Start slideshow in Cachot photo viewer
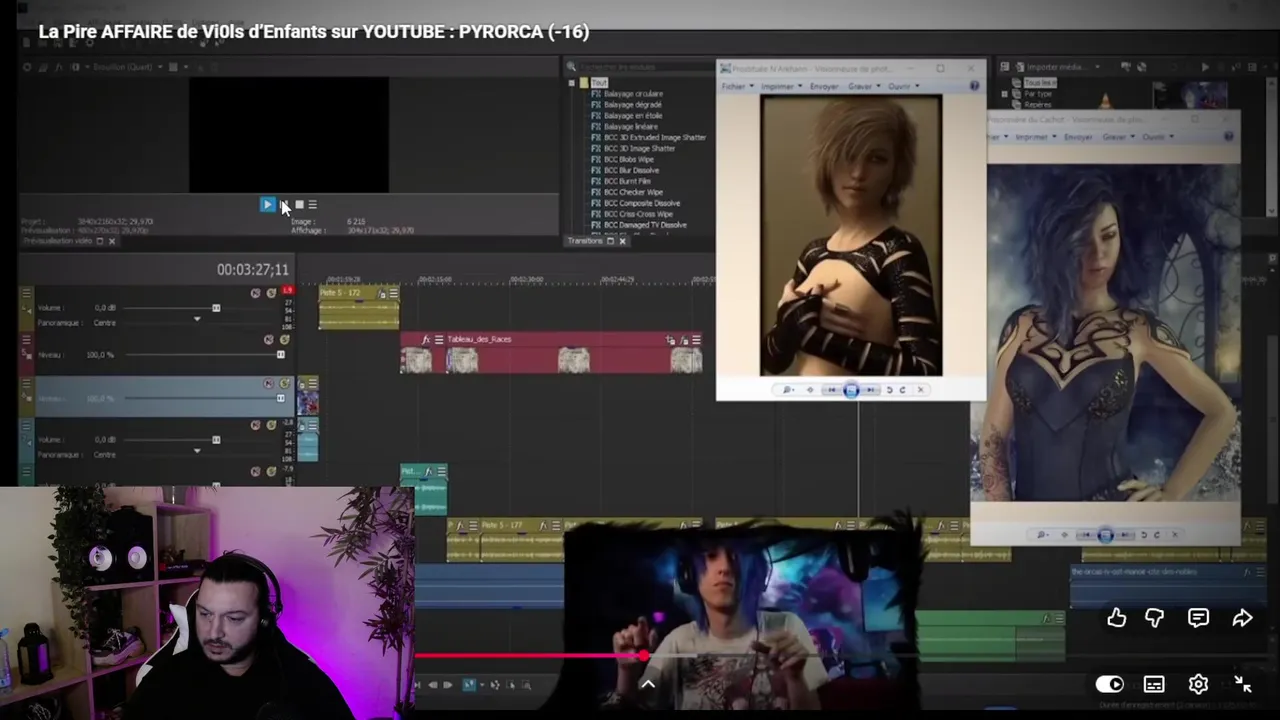This screenshot has height=720, width=1280. click(1105, 535)
